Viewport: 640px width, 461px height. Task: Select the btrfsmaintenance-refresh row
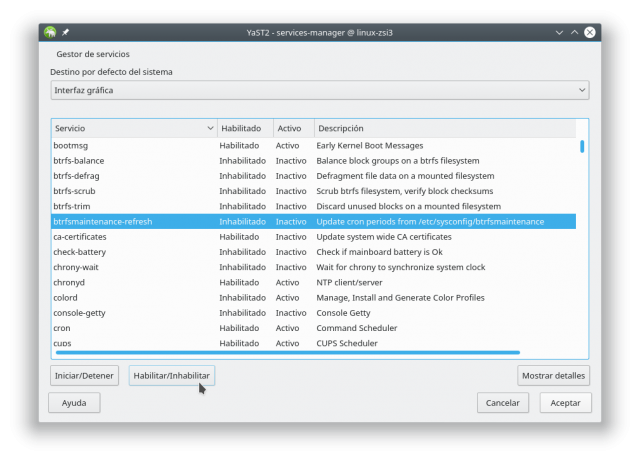(313, 222)
